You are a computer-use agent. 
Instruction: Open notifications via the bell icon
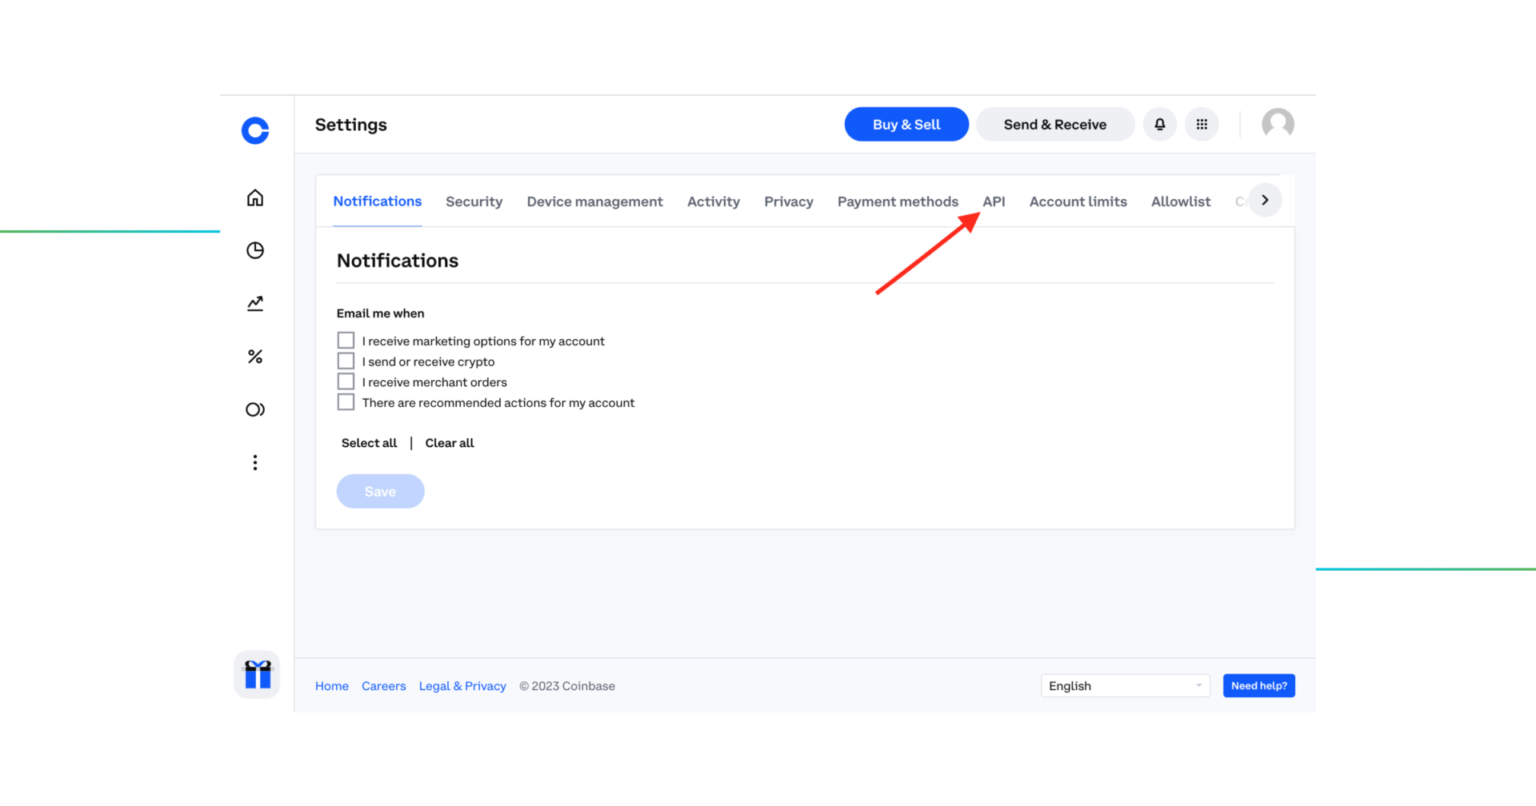point(1159,124)
